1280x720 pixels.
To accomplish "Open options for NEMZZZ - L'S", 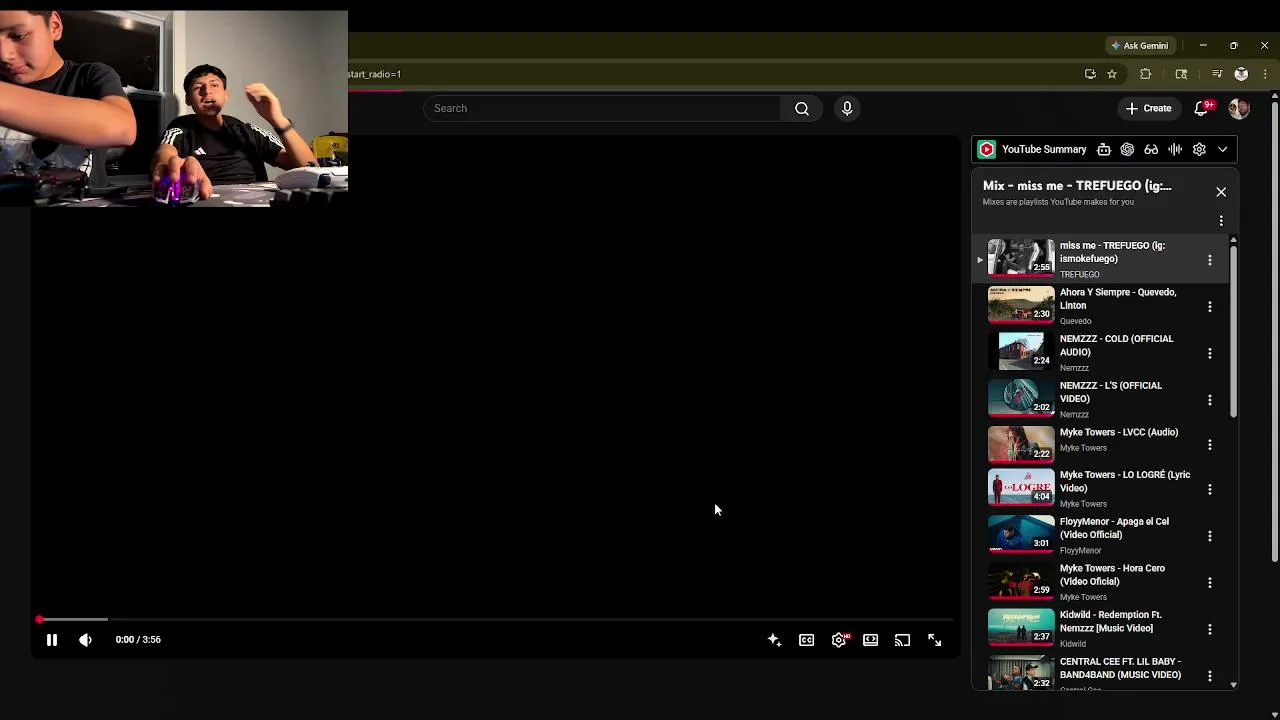I will tap(1210, 400).
